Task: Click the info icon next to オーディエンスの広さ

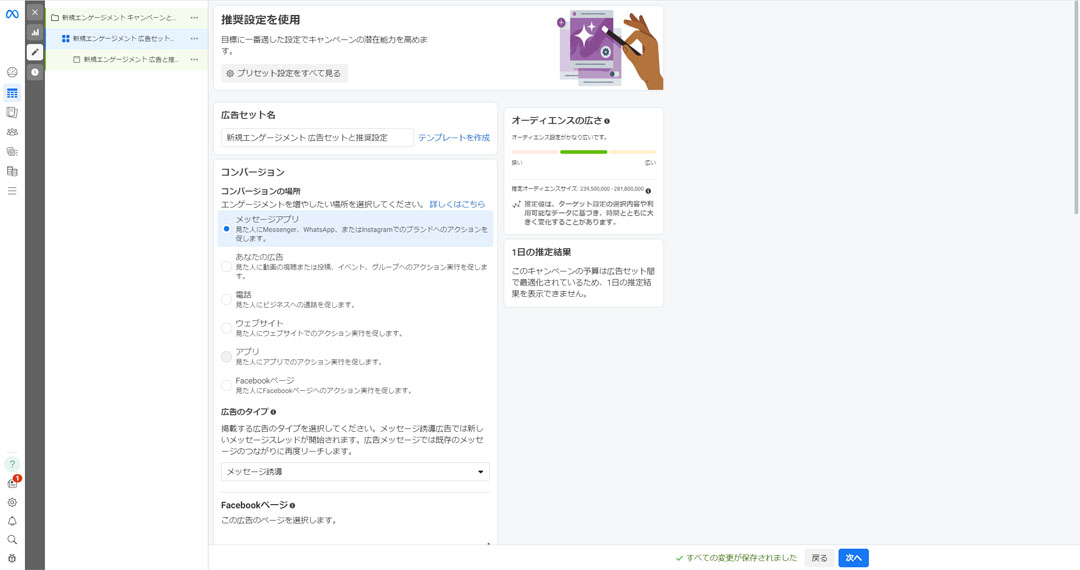Action: [x=607, y=121]
